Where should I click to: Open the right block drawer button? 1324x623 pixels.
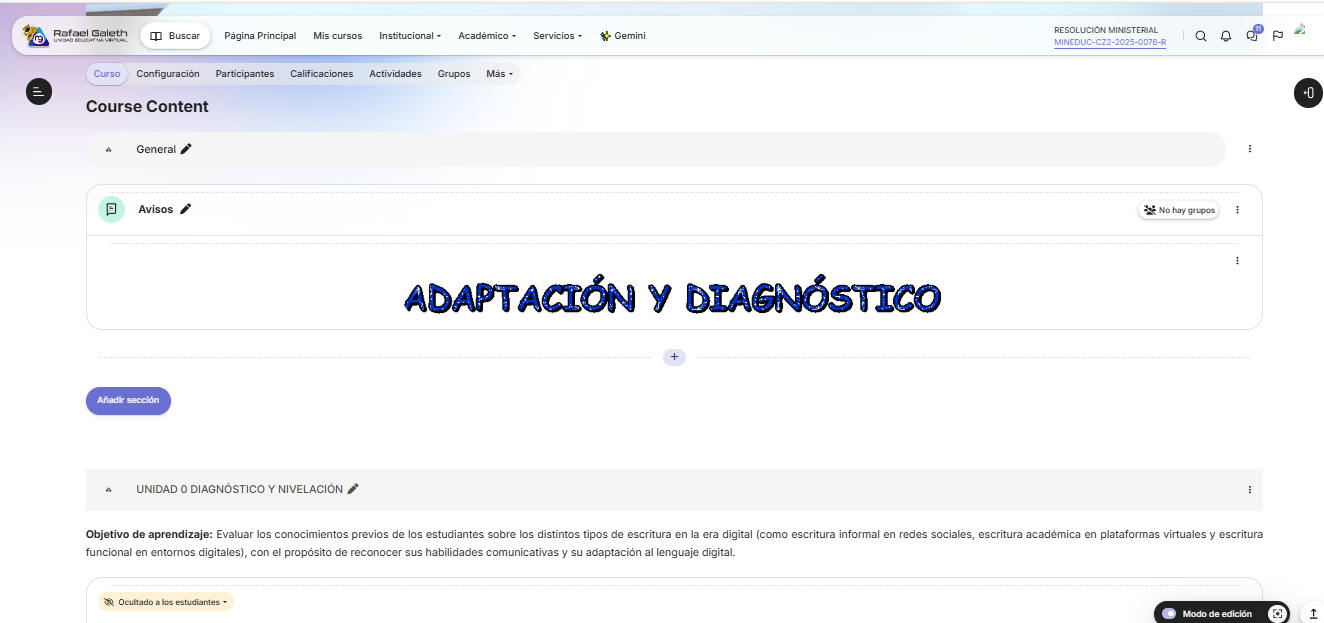pos(1308,93)
